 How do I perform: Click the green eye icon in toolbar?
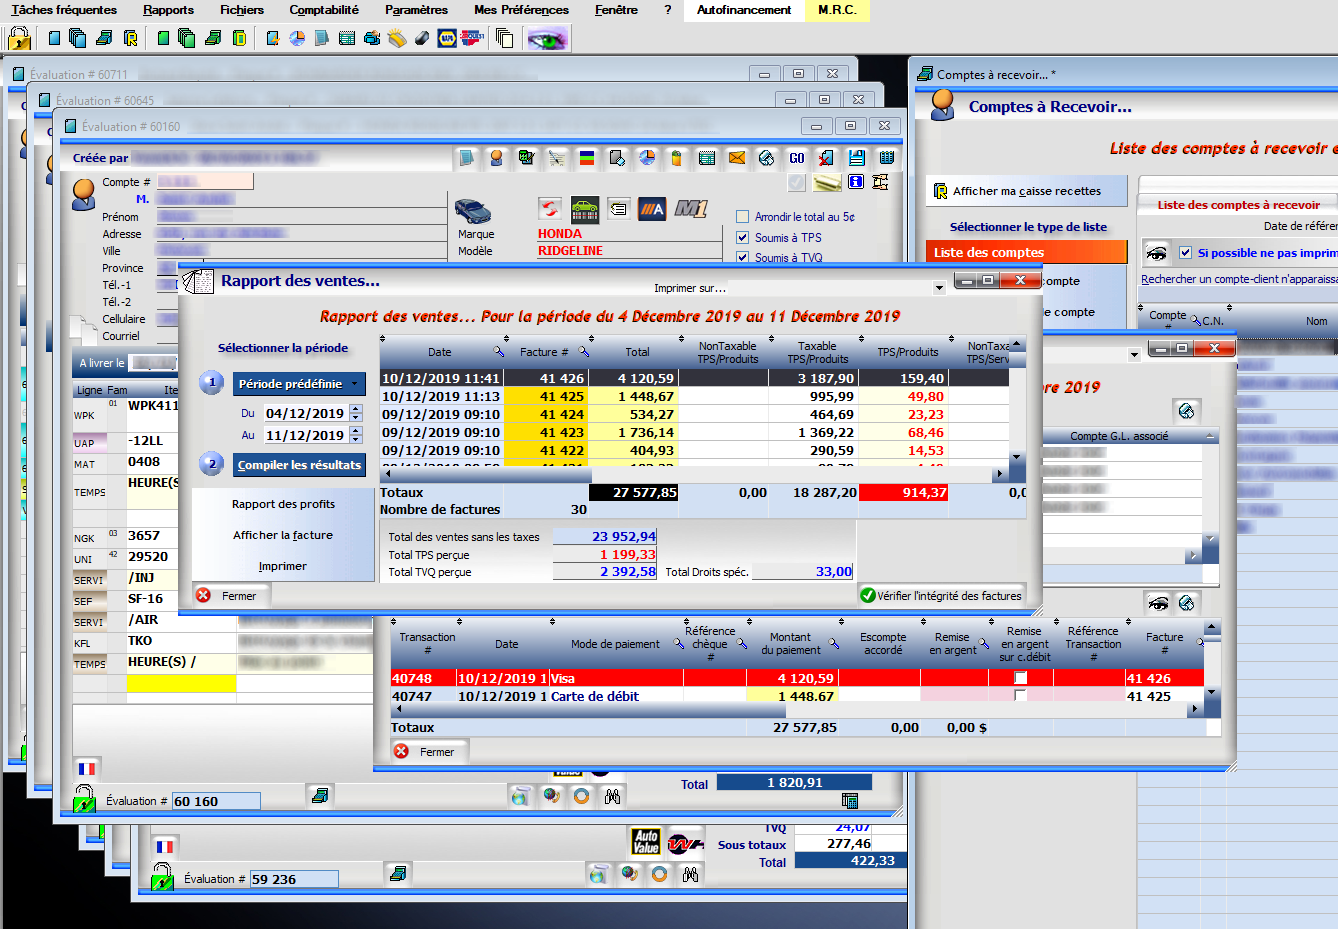pyautogui.click(x=547, y=39)
